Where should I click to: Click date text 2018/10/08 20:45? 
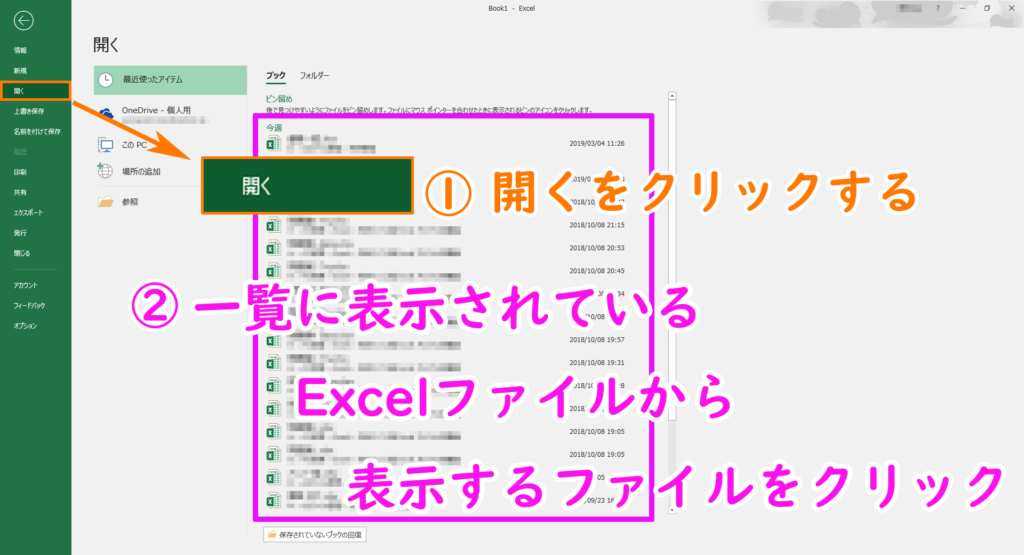coord(597,271)
